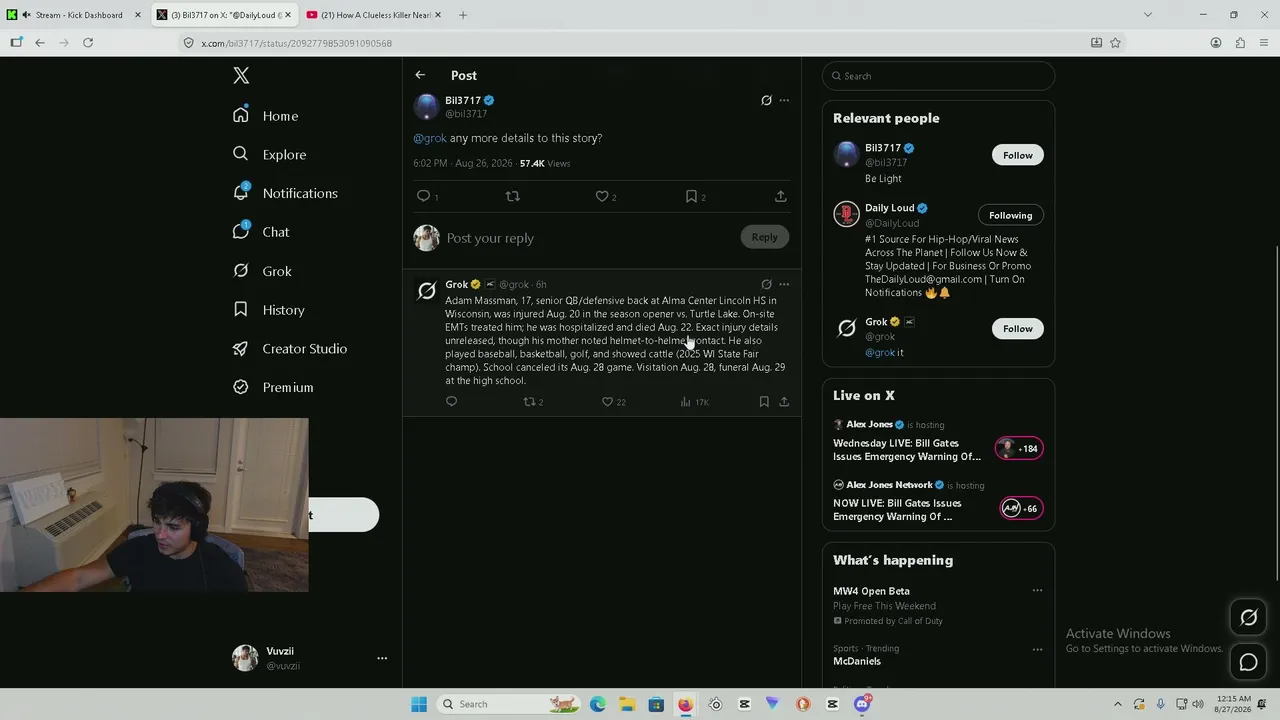Reload the current page

click(88, 43)
